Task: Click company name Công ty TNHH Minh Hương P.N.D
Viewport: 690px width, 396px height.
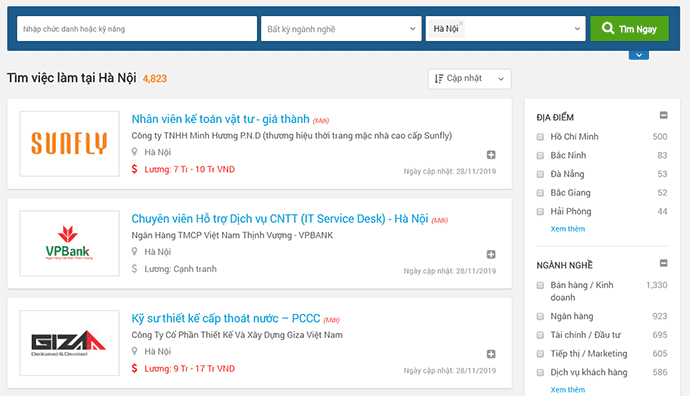Action: [292, 136]
